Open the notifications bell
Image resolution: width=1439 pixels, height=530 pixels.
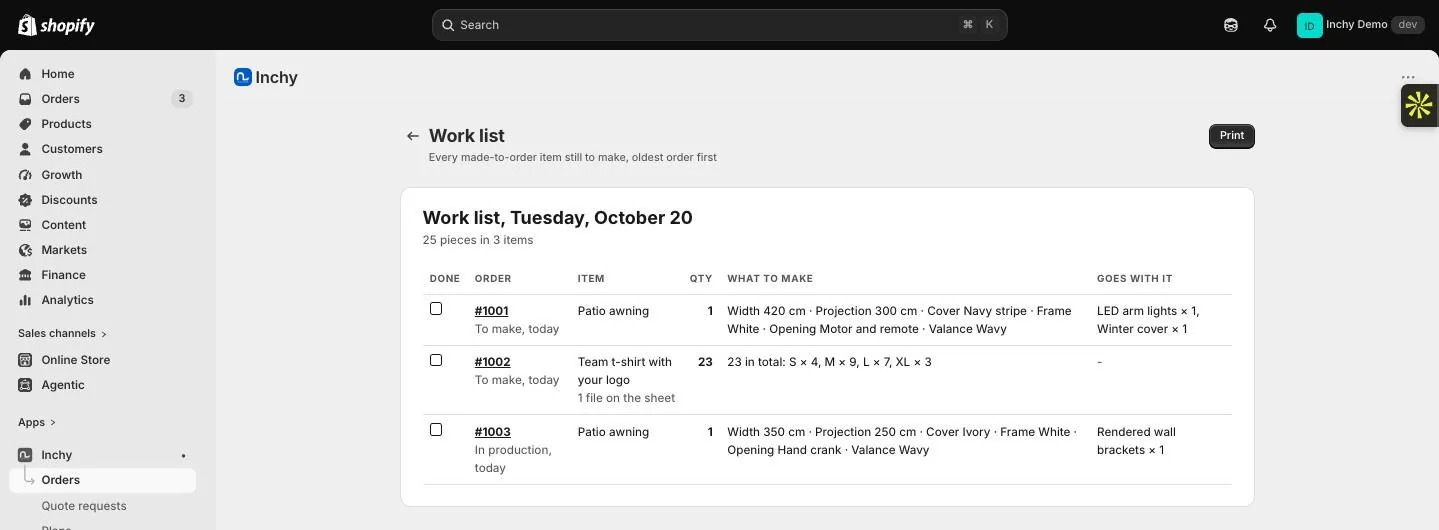(x=1270, y=25)
